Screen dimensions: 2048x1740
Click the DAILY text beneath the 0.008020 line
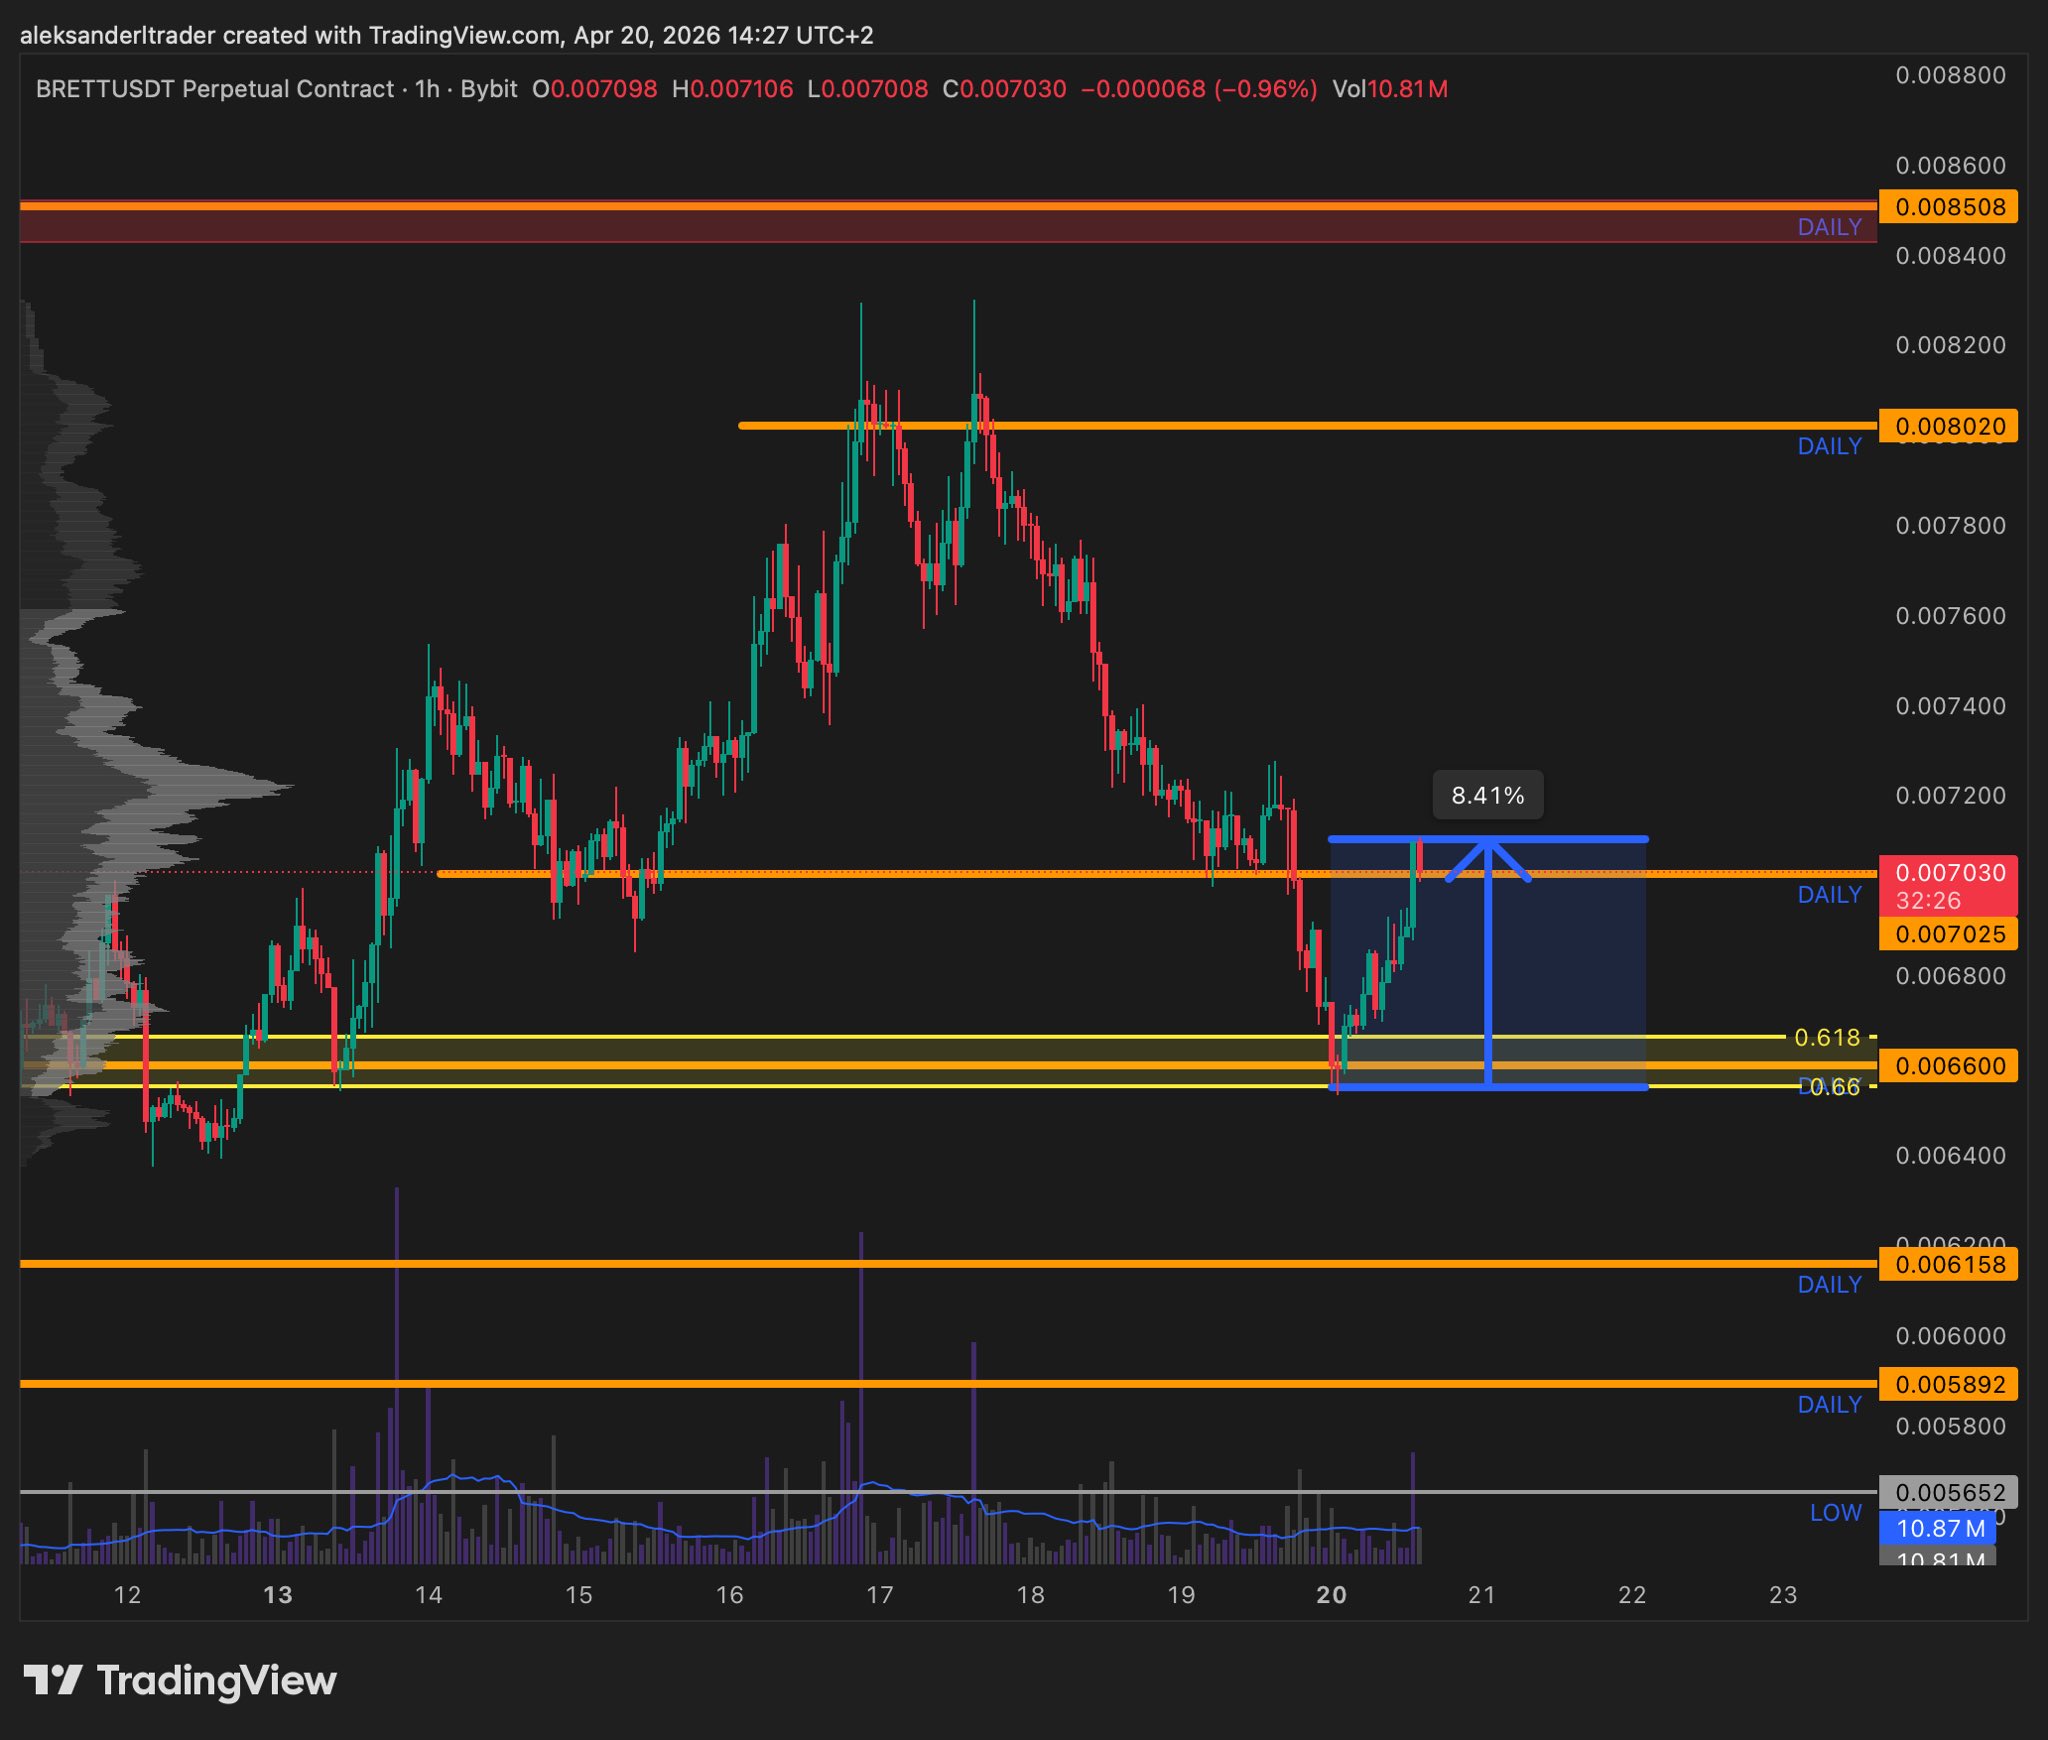click(x=1829, y=446)
